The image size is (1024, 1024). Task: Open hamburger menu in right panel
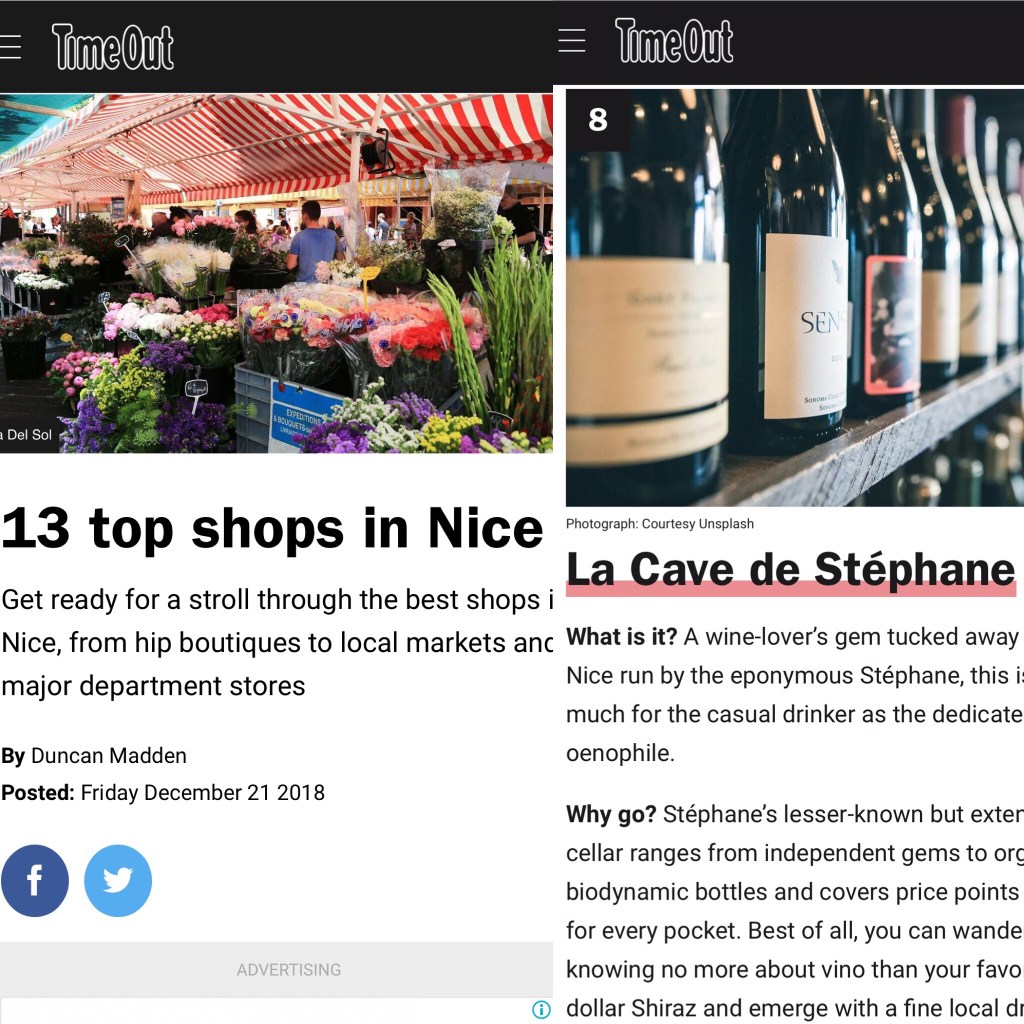(x=571, y=40)
